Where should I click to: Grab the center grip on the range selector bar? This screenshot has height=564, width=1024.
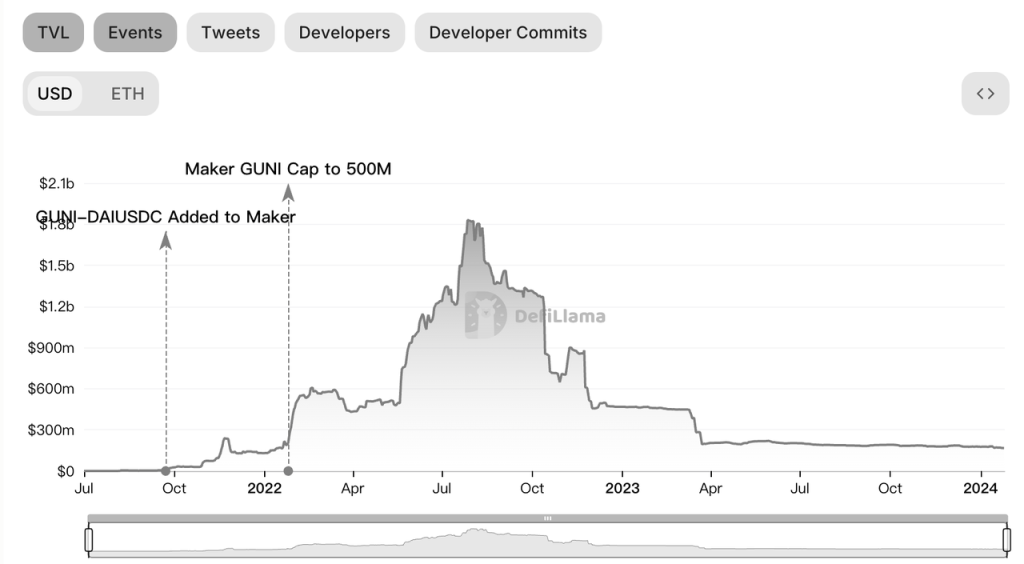(547, 518)
